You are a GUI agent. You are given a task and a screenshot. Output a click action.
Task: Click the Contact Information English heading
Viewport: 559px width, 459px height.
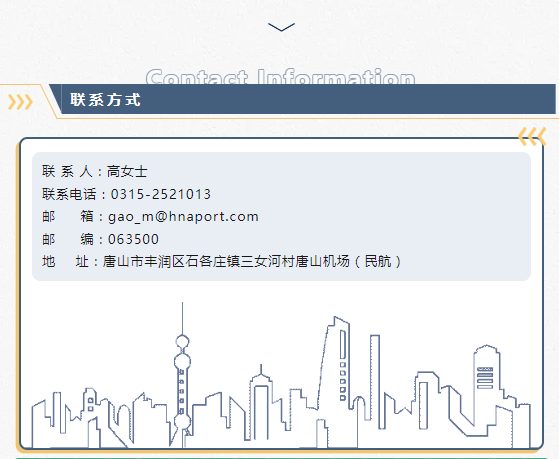pyautogui.click(x=281, y=77)
